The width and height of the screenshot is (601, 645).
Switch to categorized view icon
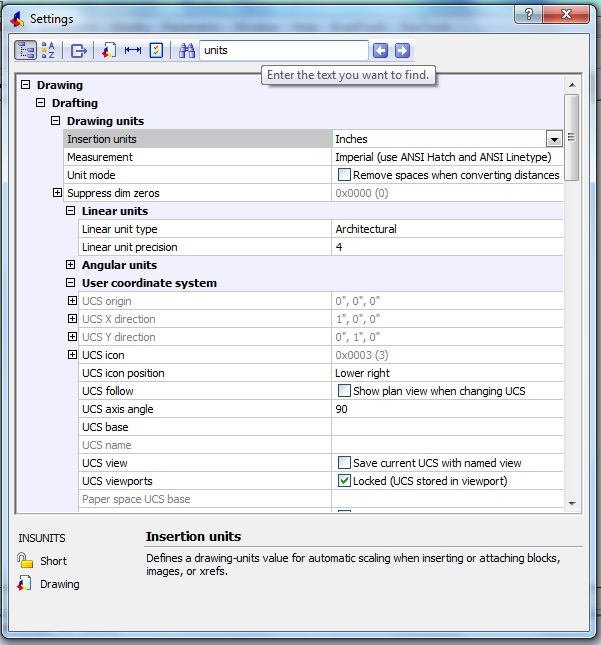point(26,50)
